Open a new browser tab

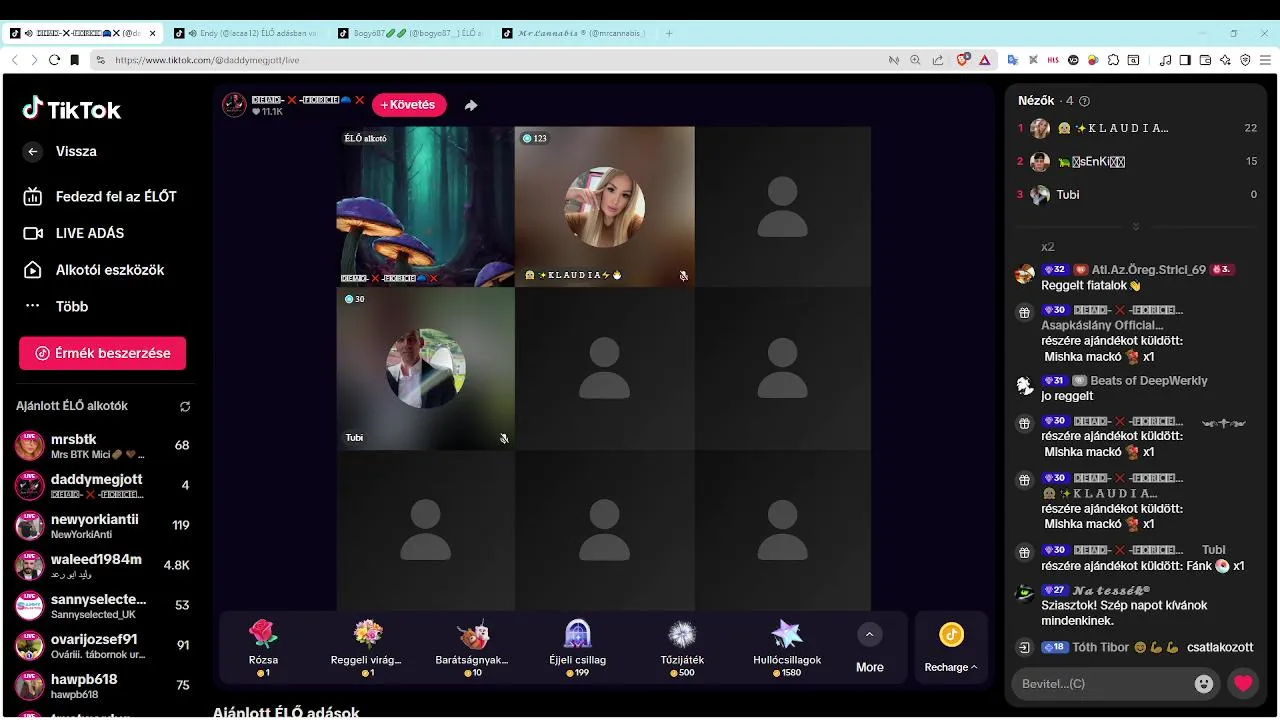click(x=669, y=33)
